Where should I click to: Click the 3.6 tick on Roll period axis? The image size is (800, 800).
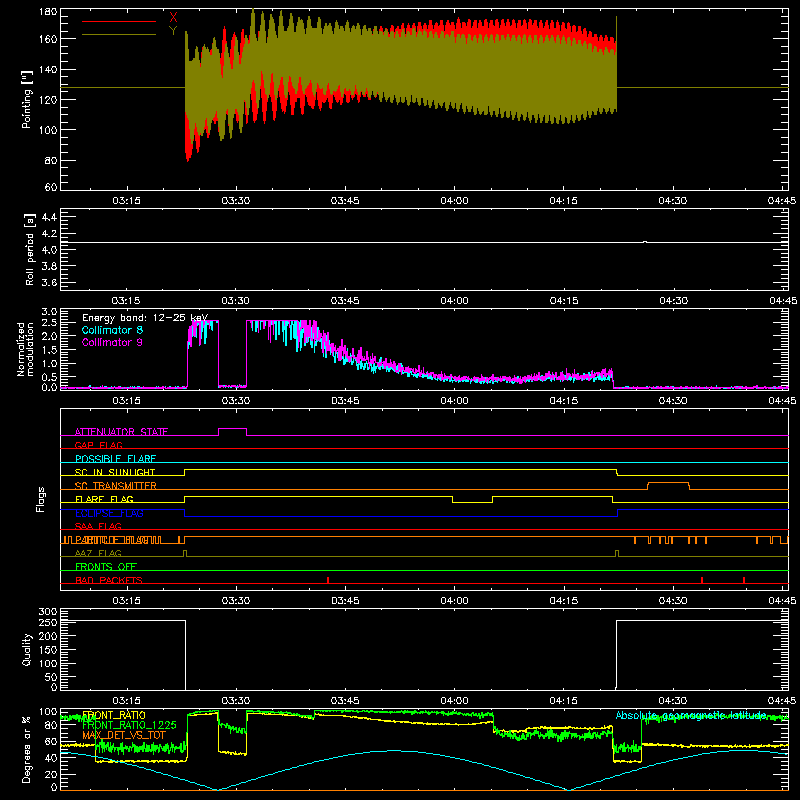click(x=48, y=283)
